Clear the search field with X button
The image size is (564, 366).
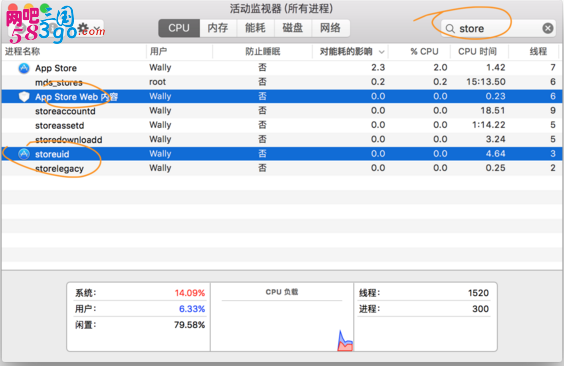[x=547, y=28]
